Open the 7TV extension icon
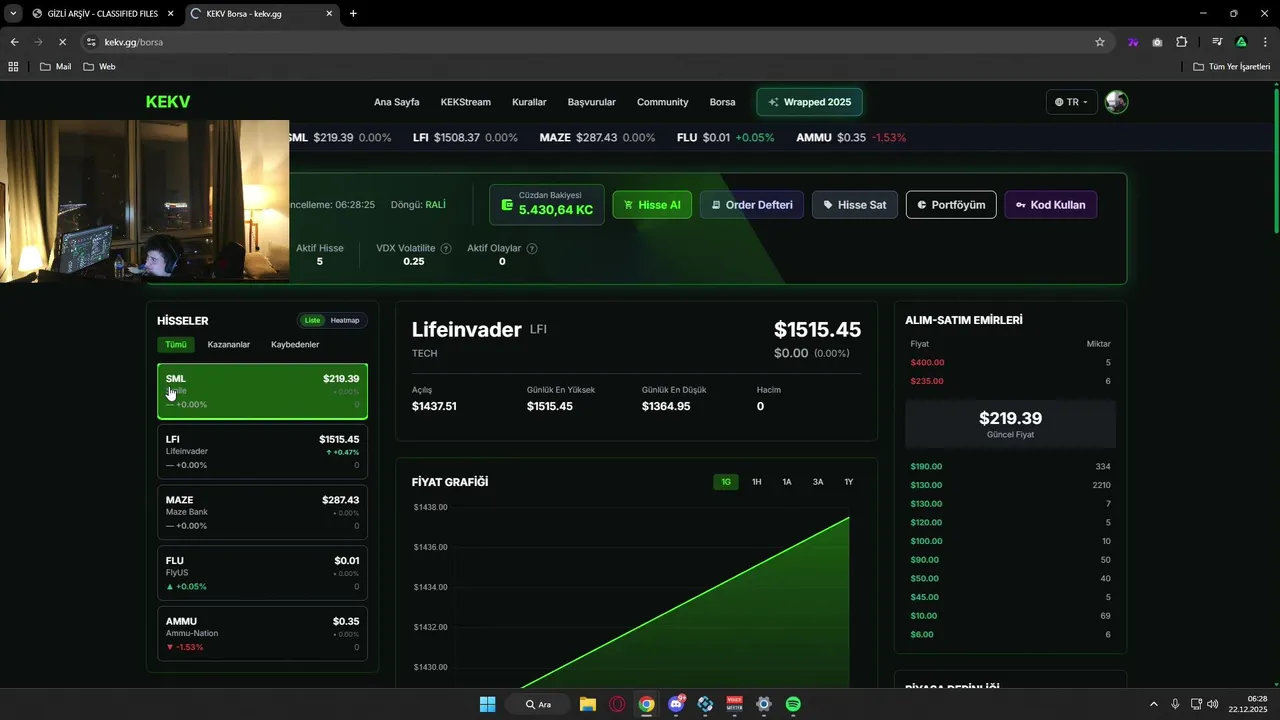 click(x=1133, y=42)
